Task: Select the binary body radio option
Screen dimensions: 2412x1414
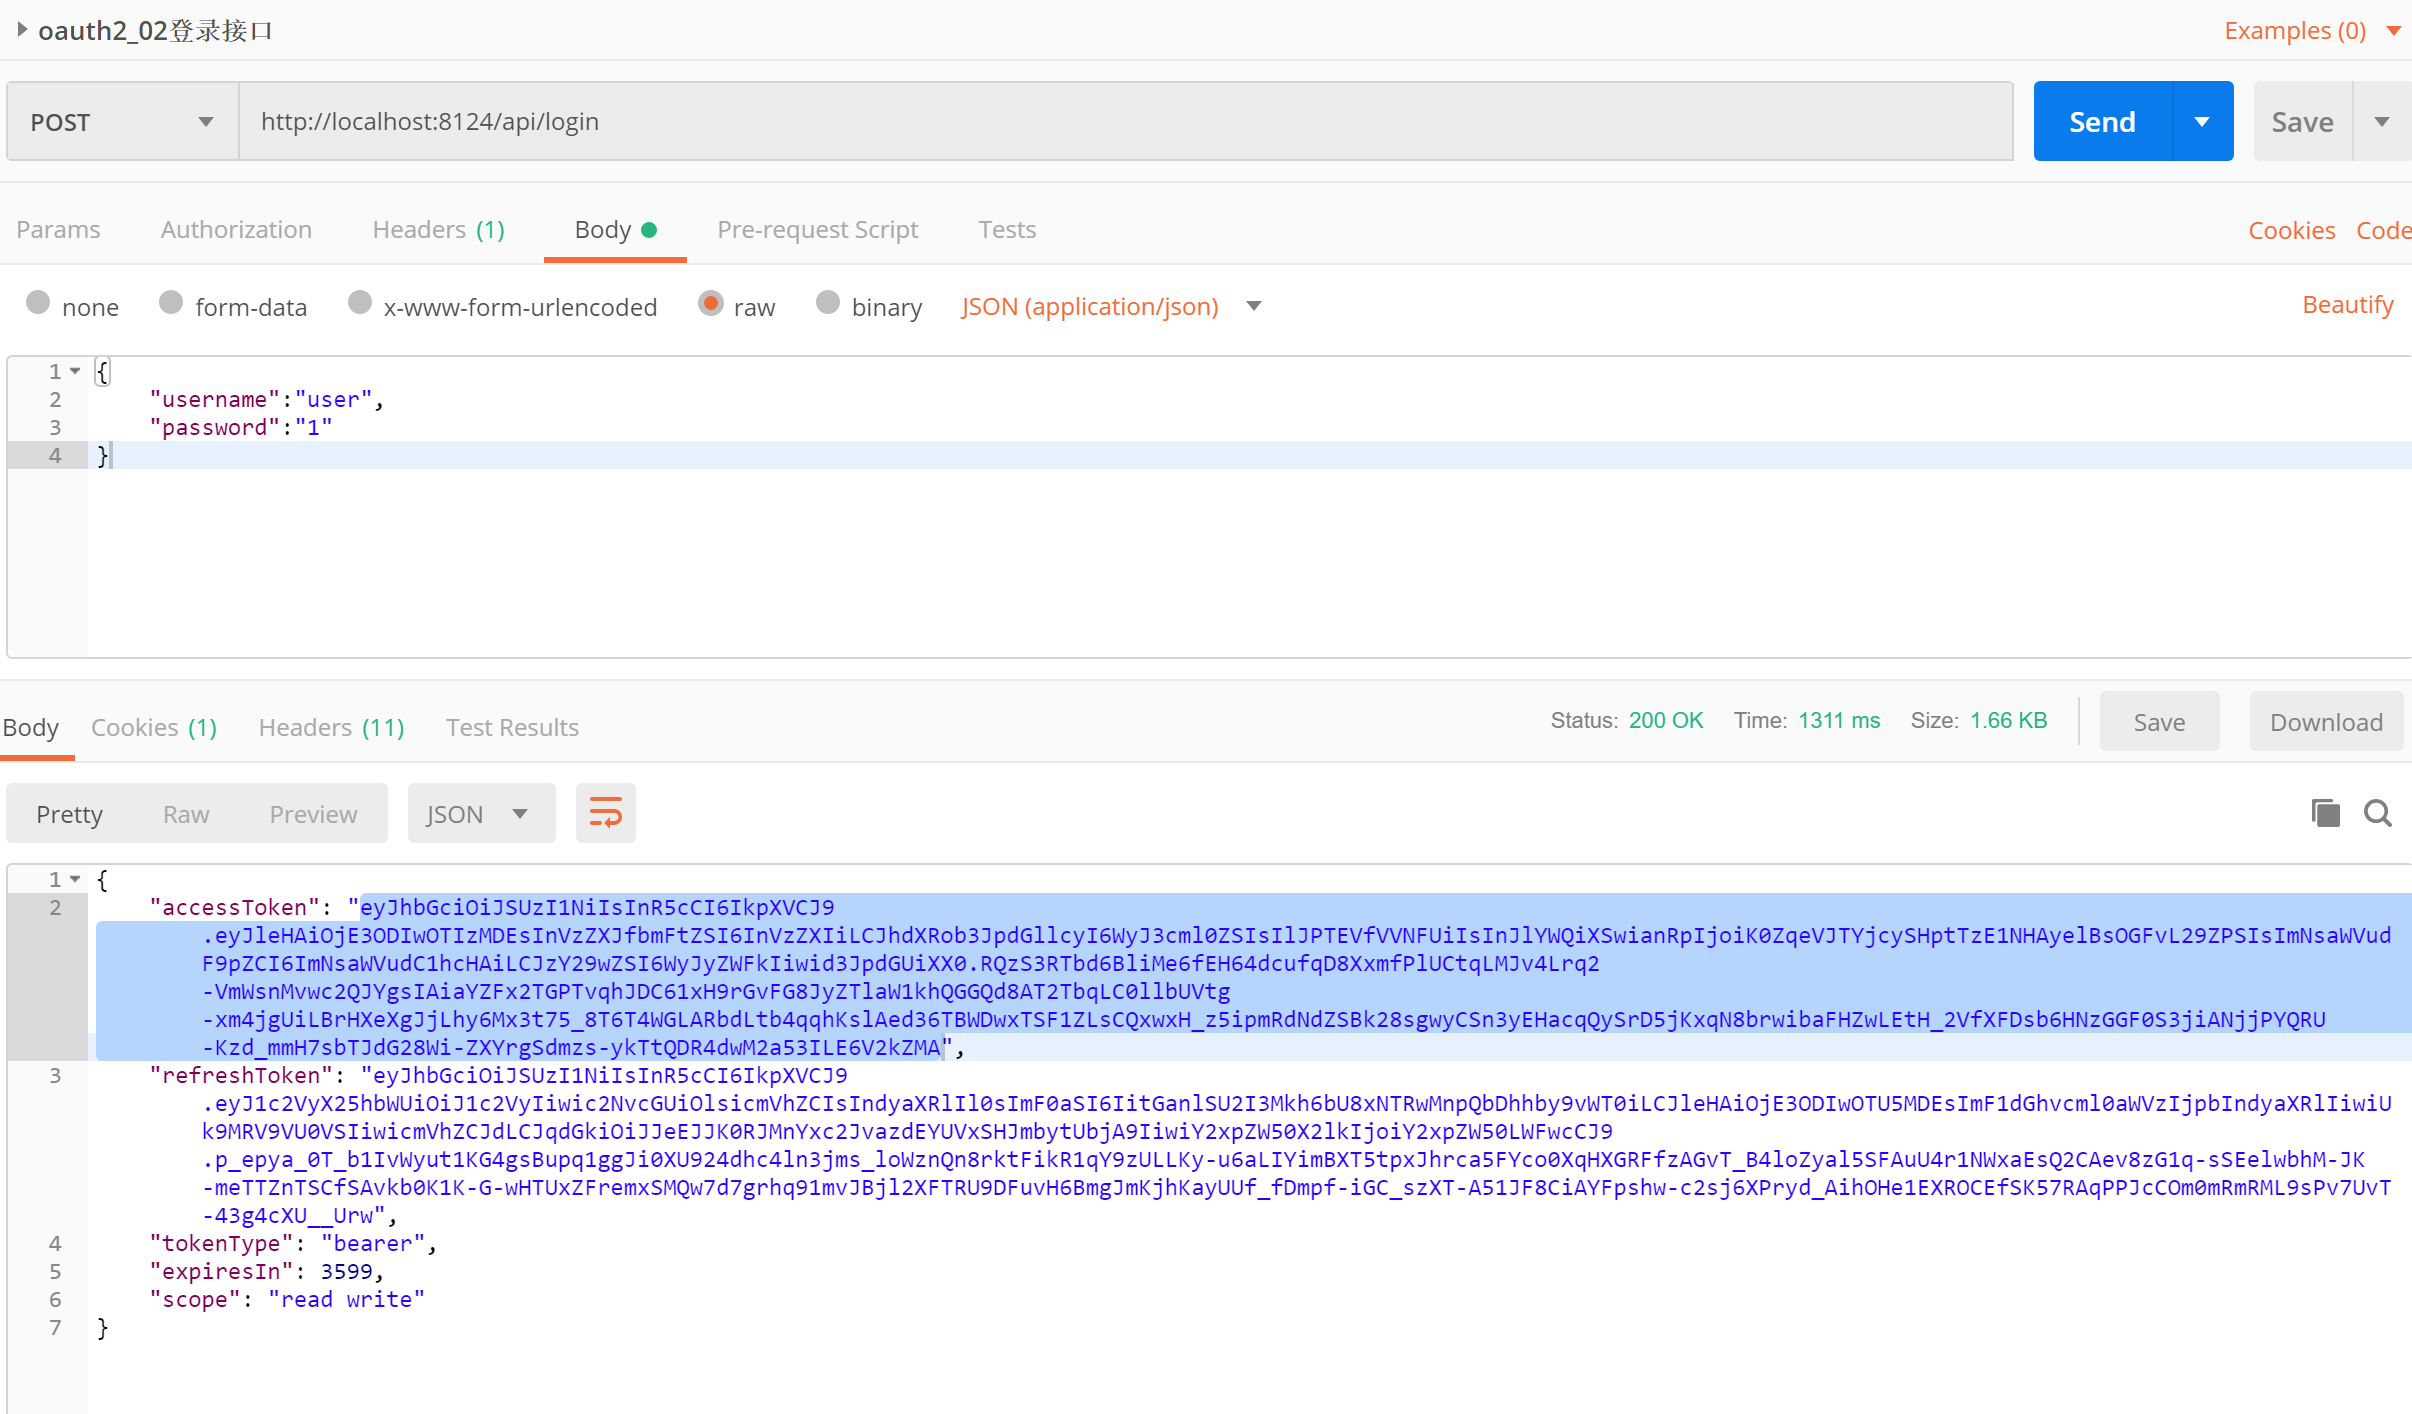Action: (x=828, y=302)
